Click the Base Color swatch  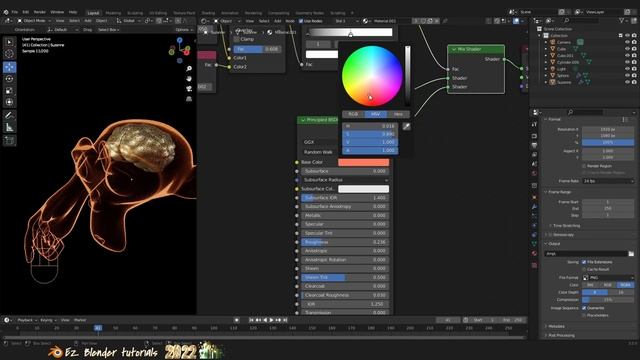pos(363,162)
